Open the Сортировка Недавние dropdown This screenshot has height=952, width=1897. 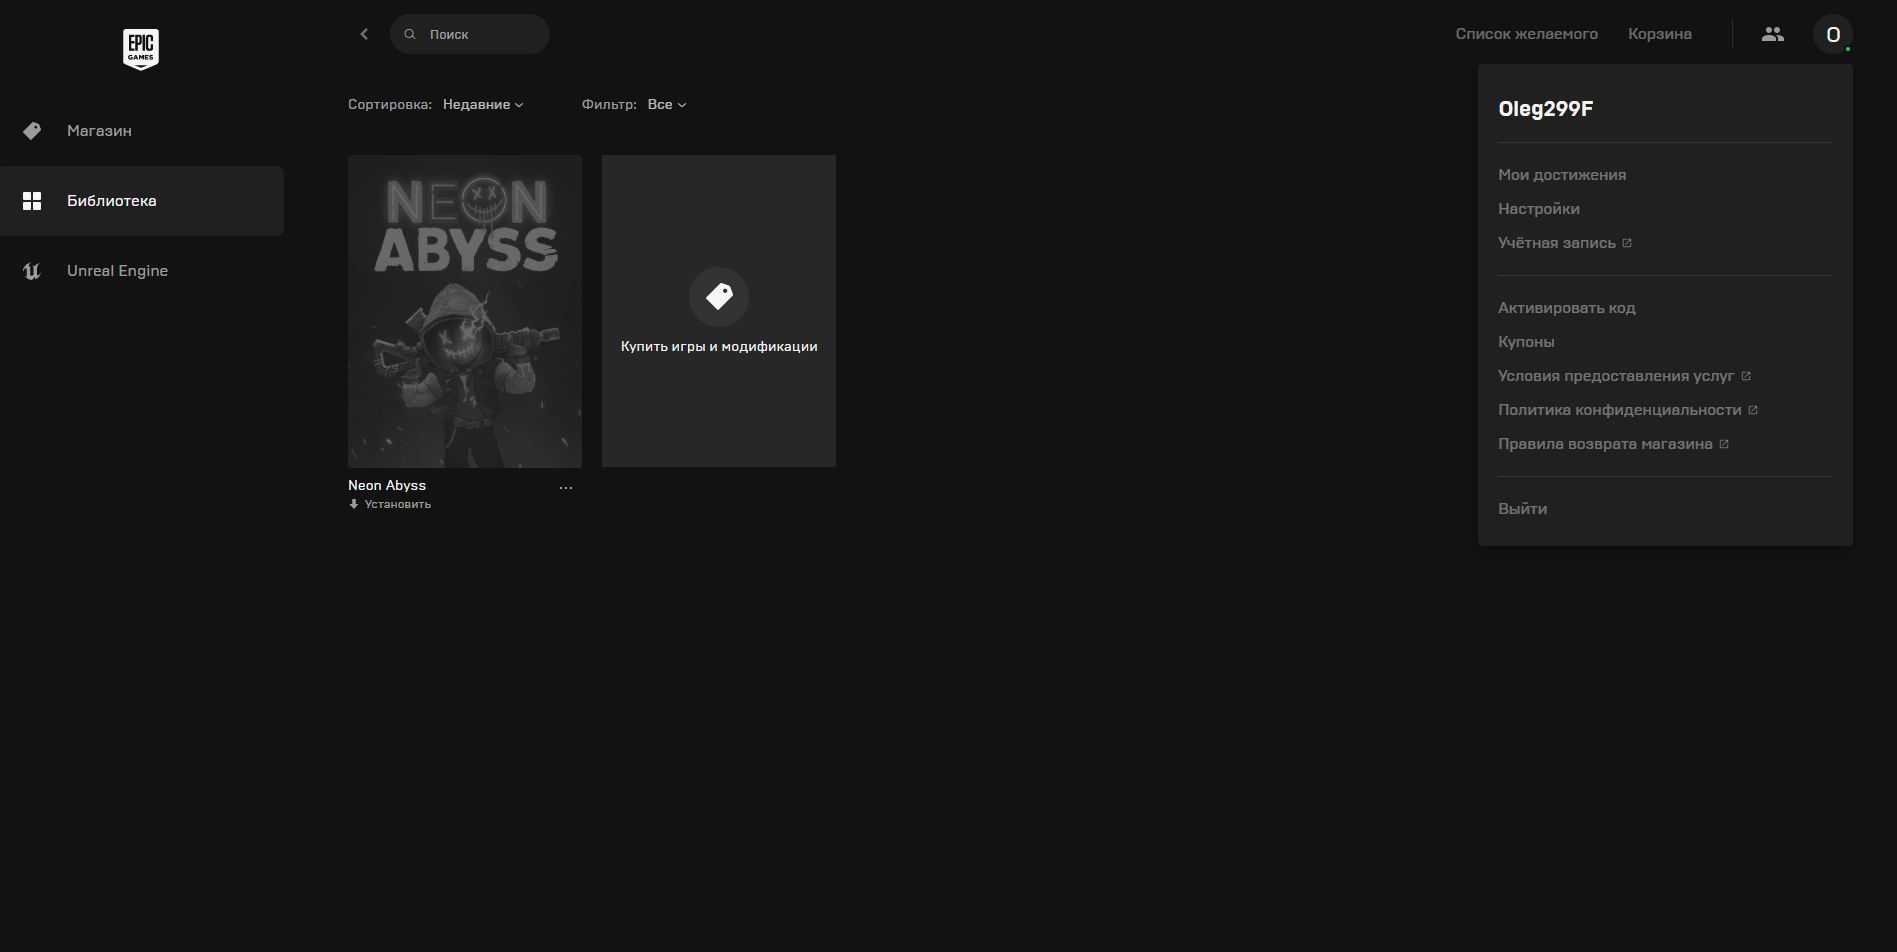tap(483, 105)
